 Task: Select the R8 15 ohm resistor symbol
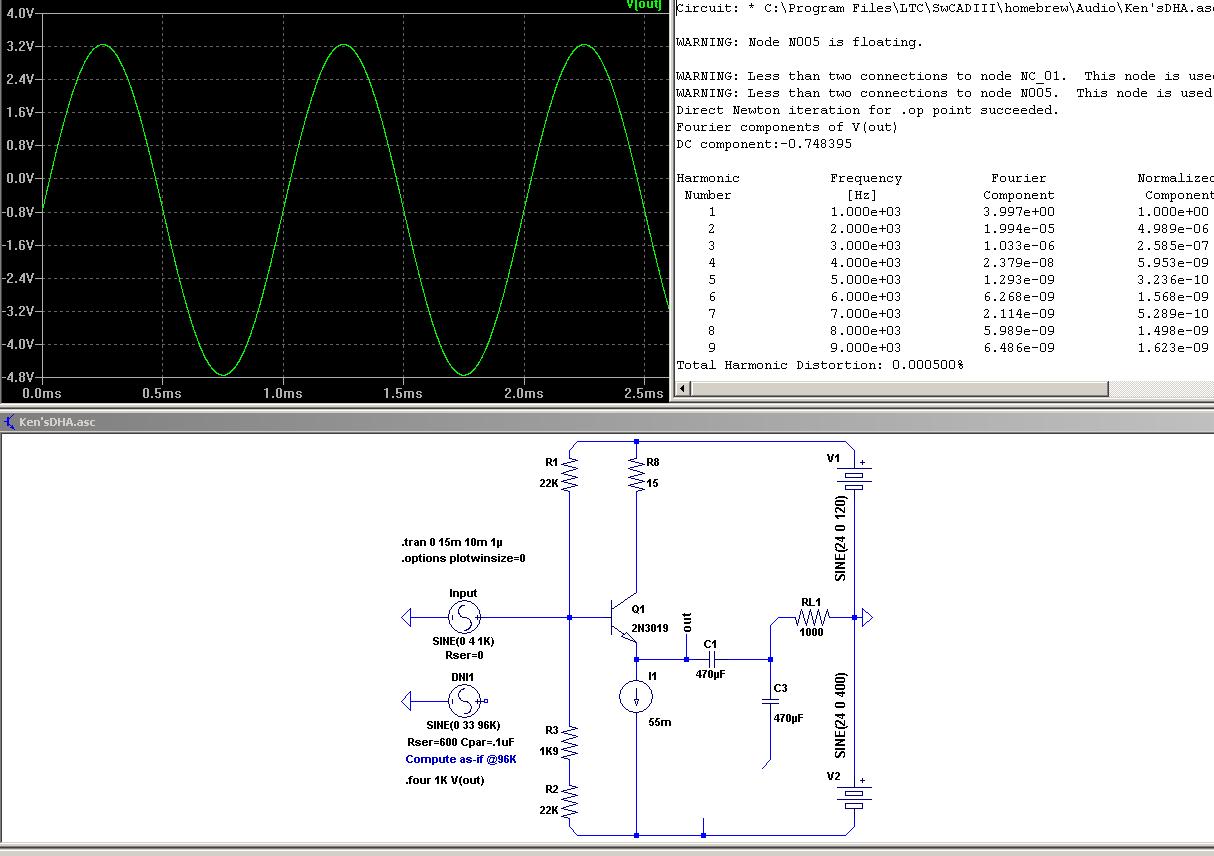click(636, 475)
